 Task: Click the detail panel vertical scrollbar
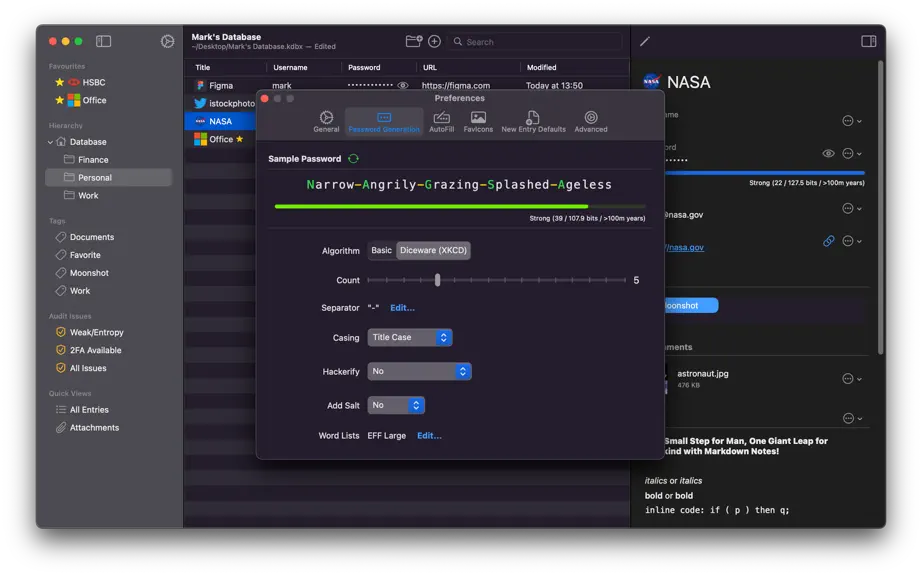click(x=880, y=209)
